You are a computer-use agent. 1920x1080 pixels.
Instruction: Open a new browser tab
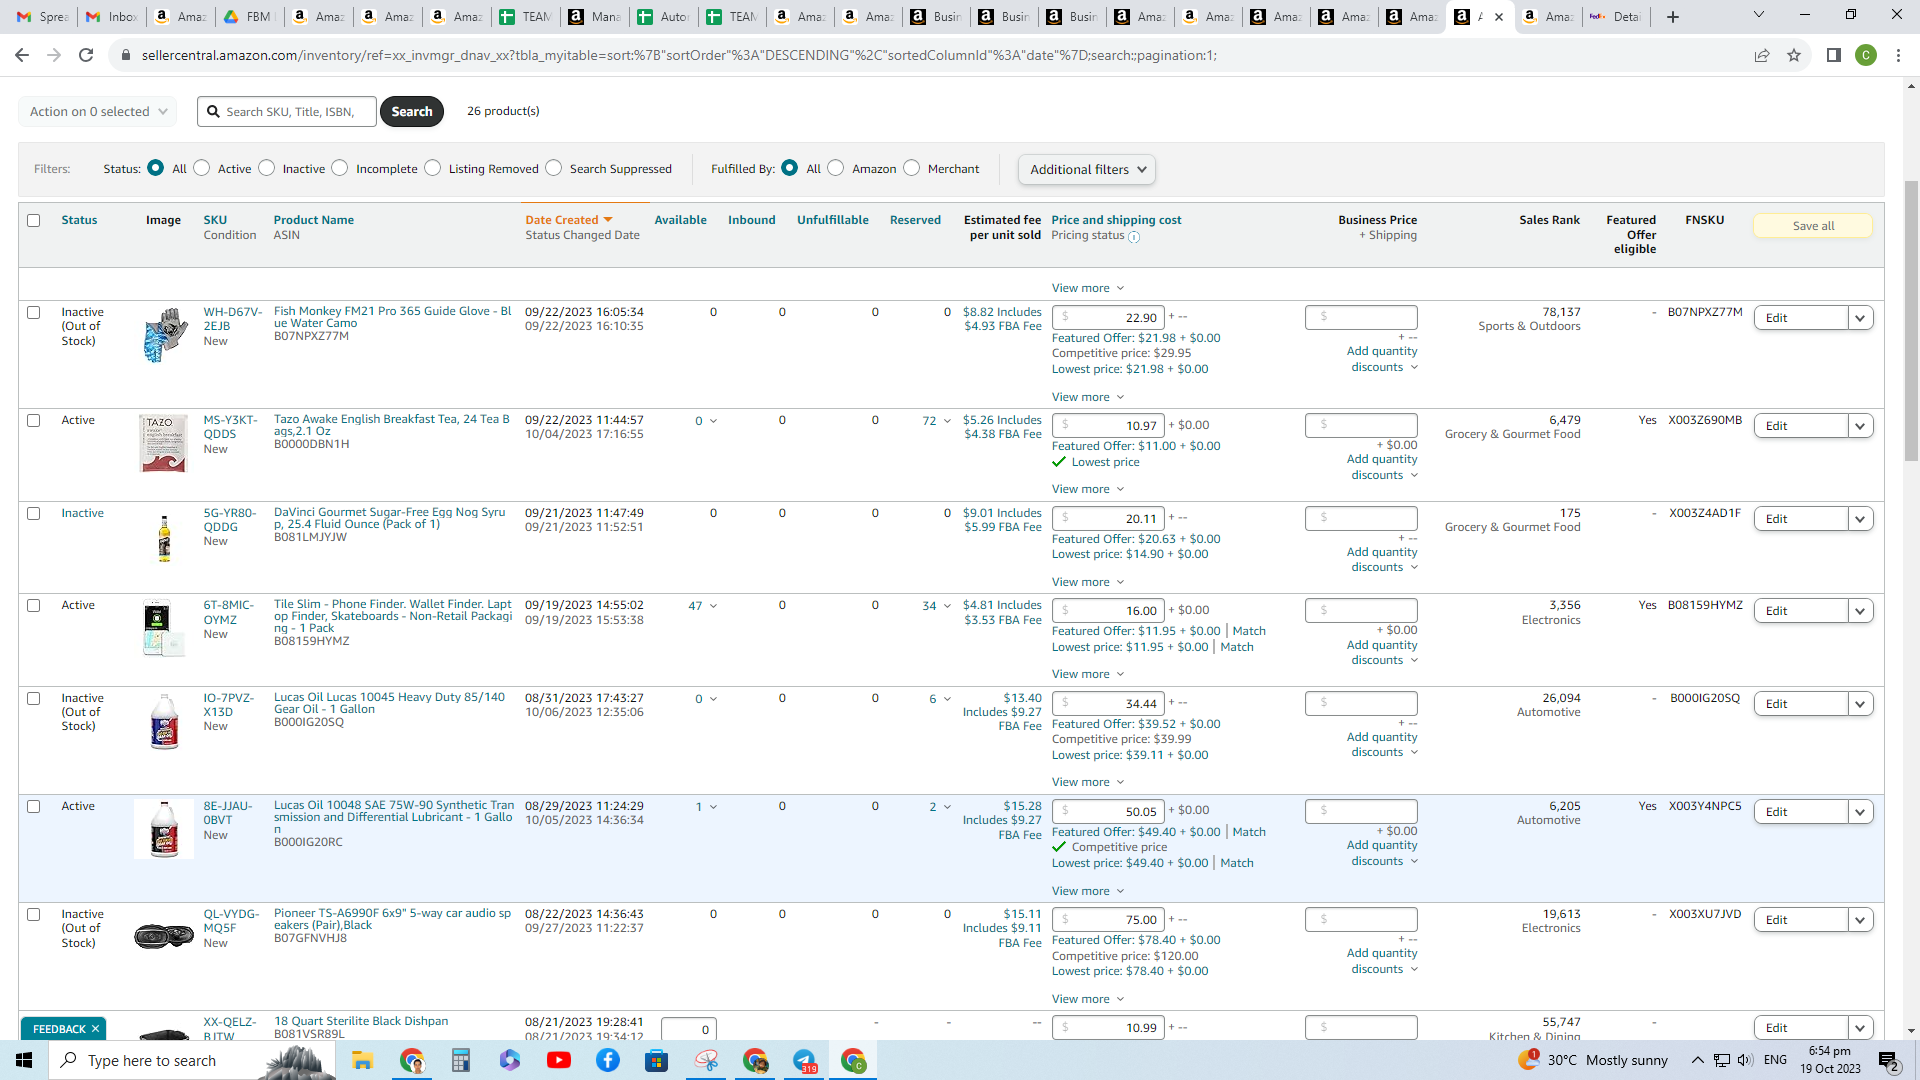(x=1672, y=16)
